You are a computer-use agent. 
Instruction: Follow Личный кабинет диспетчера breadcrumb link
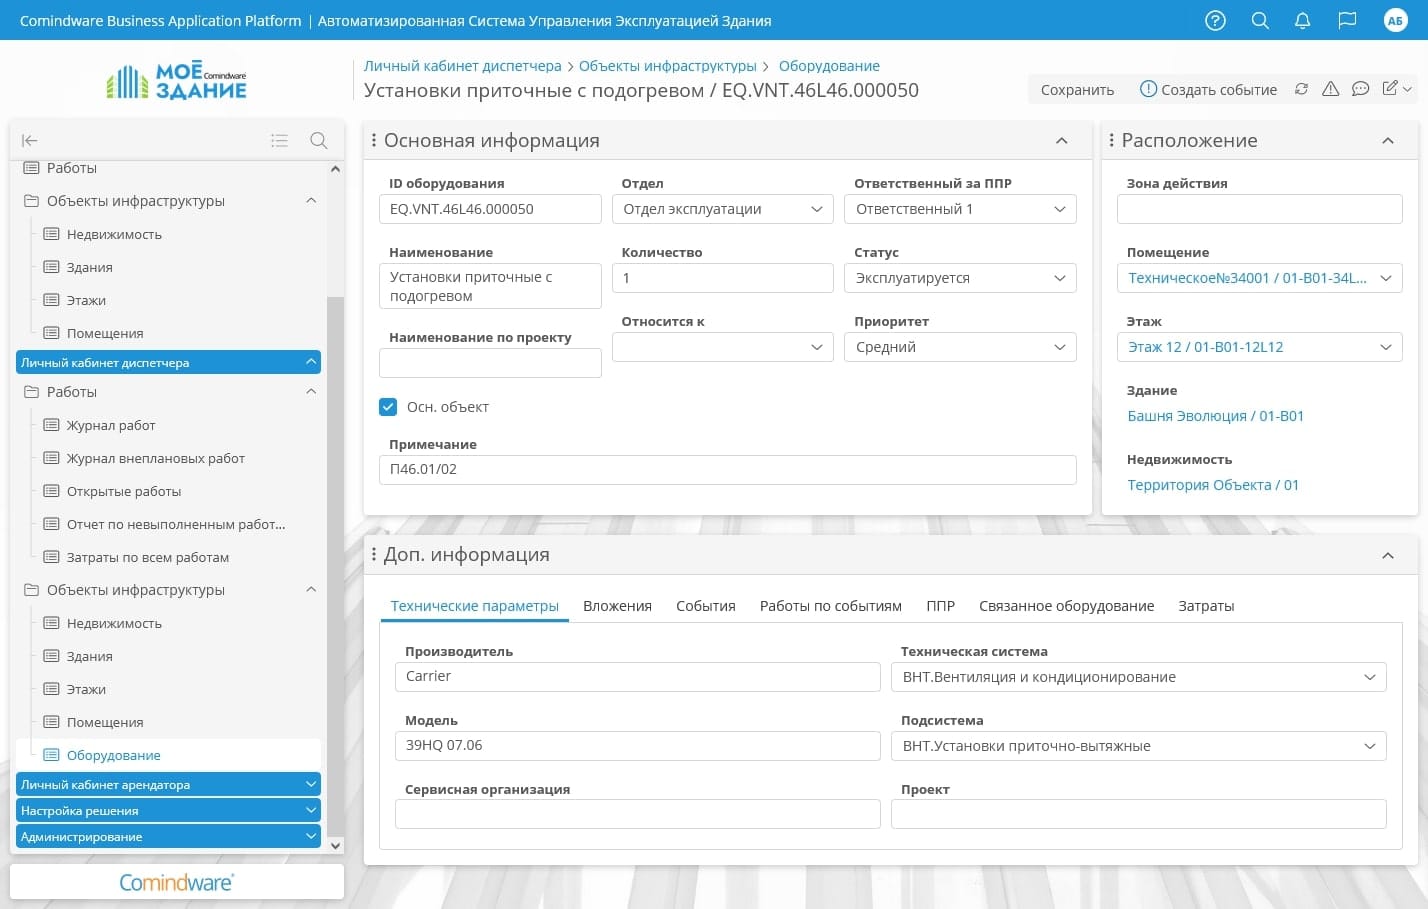click(463, 66)
